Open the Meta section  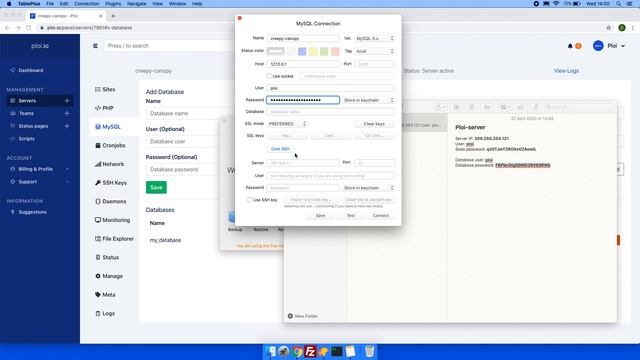click(x=105, y=295)
